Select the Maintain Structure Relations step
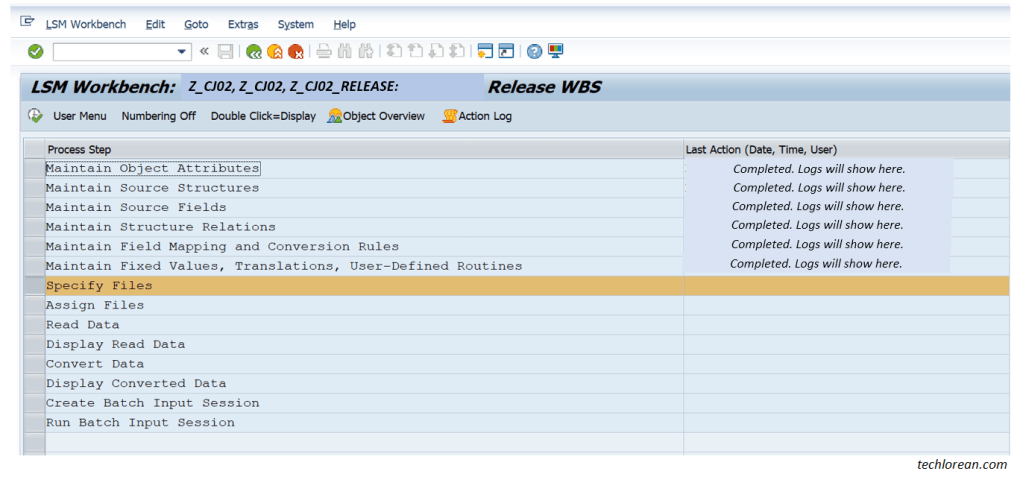 (160, 227)
